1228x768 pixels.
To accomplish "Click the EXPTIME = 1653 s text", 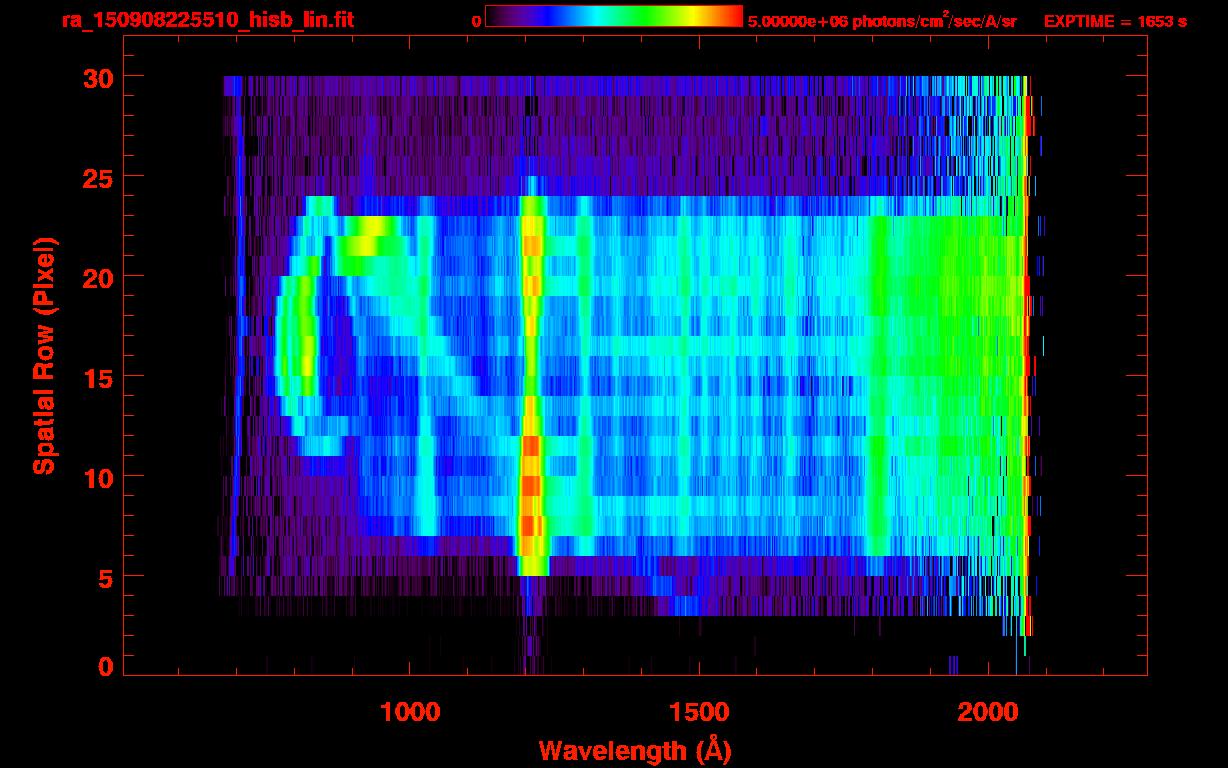I will coord(1114,21).
